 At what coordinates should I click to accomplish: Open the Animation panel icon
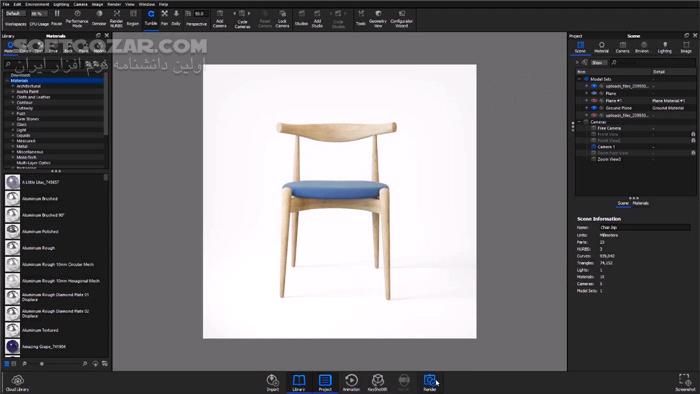click(x=351, y=383)
